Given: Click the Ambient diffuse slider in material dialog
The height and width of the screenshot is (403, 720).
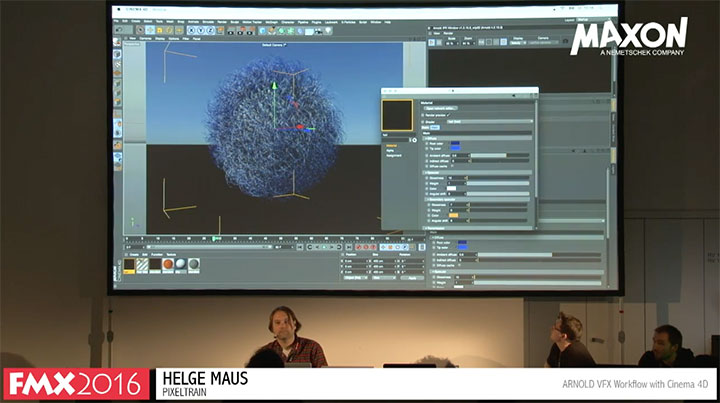Looking at the screenshot, I should 500,156.
